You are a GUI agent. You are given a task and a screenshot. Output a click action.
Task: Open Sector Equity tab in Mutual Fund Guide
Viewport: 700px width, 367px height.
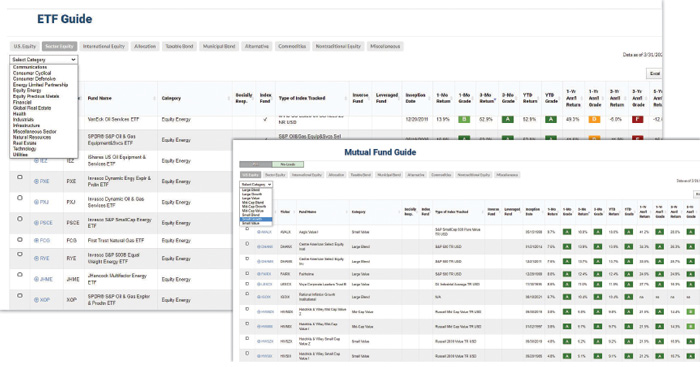275,175
